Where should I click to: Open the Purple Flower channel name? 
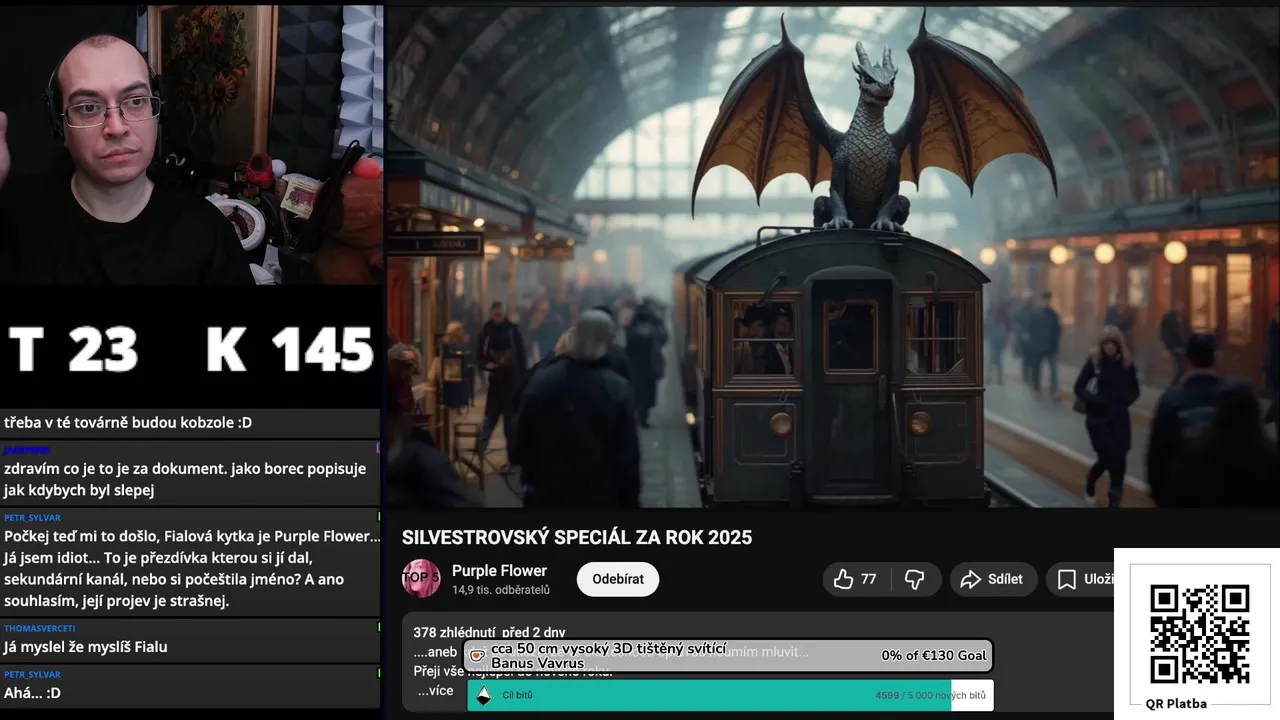click(499, 571)
